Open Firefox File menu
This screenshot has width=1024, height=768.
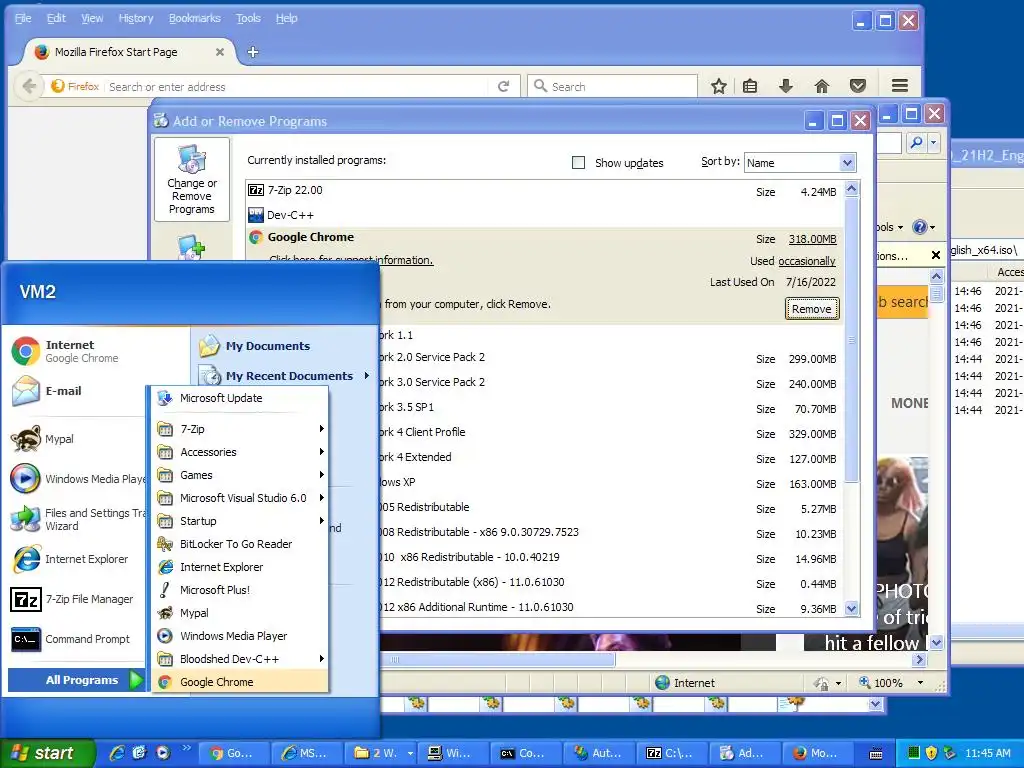point(23,18)
